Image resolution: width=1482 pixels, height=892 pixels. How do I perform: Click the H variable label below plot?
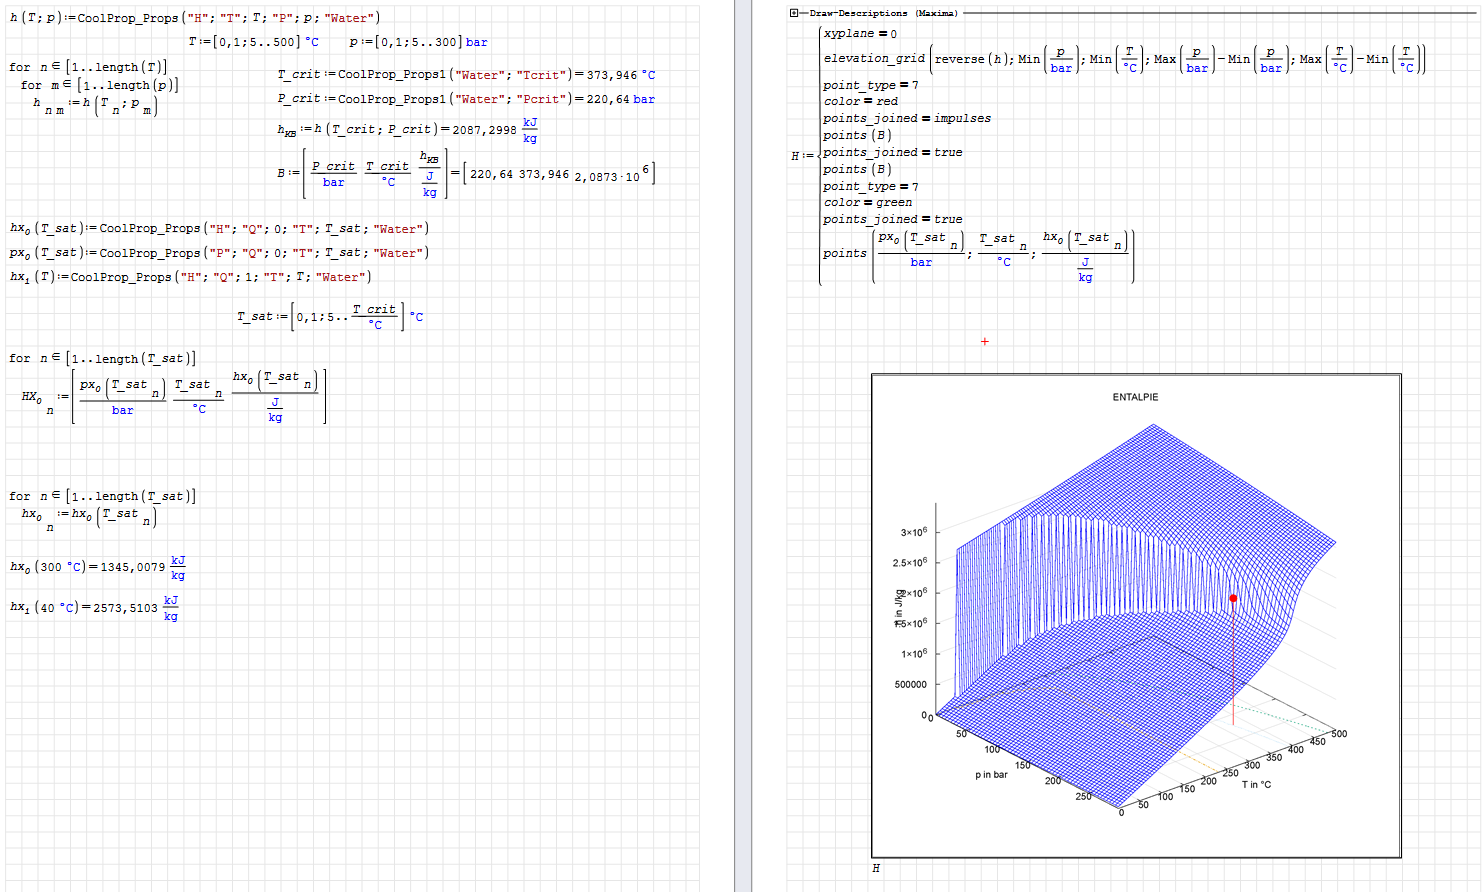pos(876,868)
